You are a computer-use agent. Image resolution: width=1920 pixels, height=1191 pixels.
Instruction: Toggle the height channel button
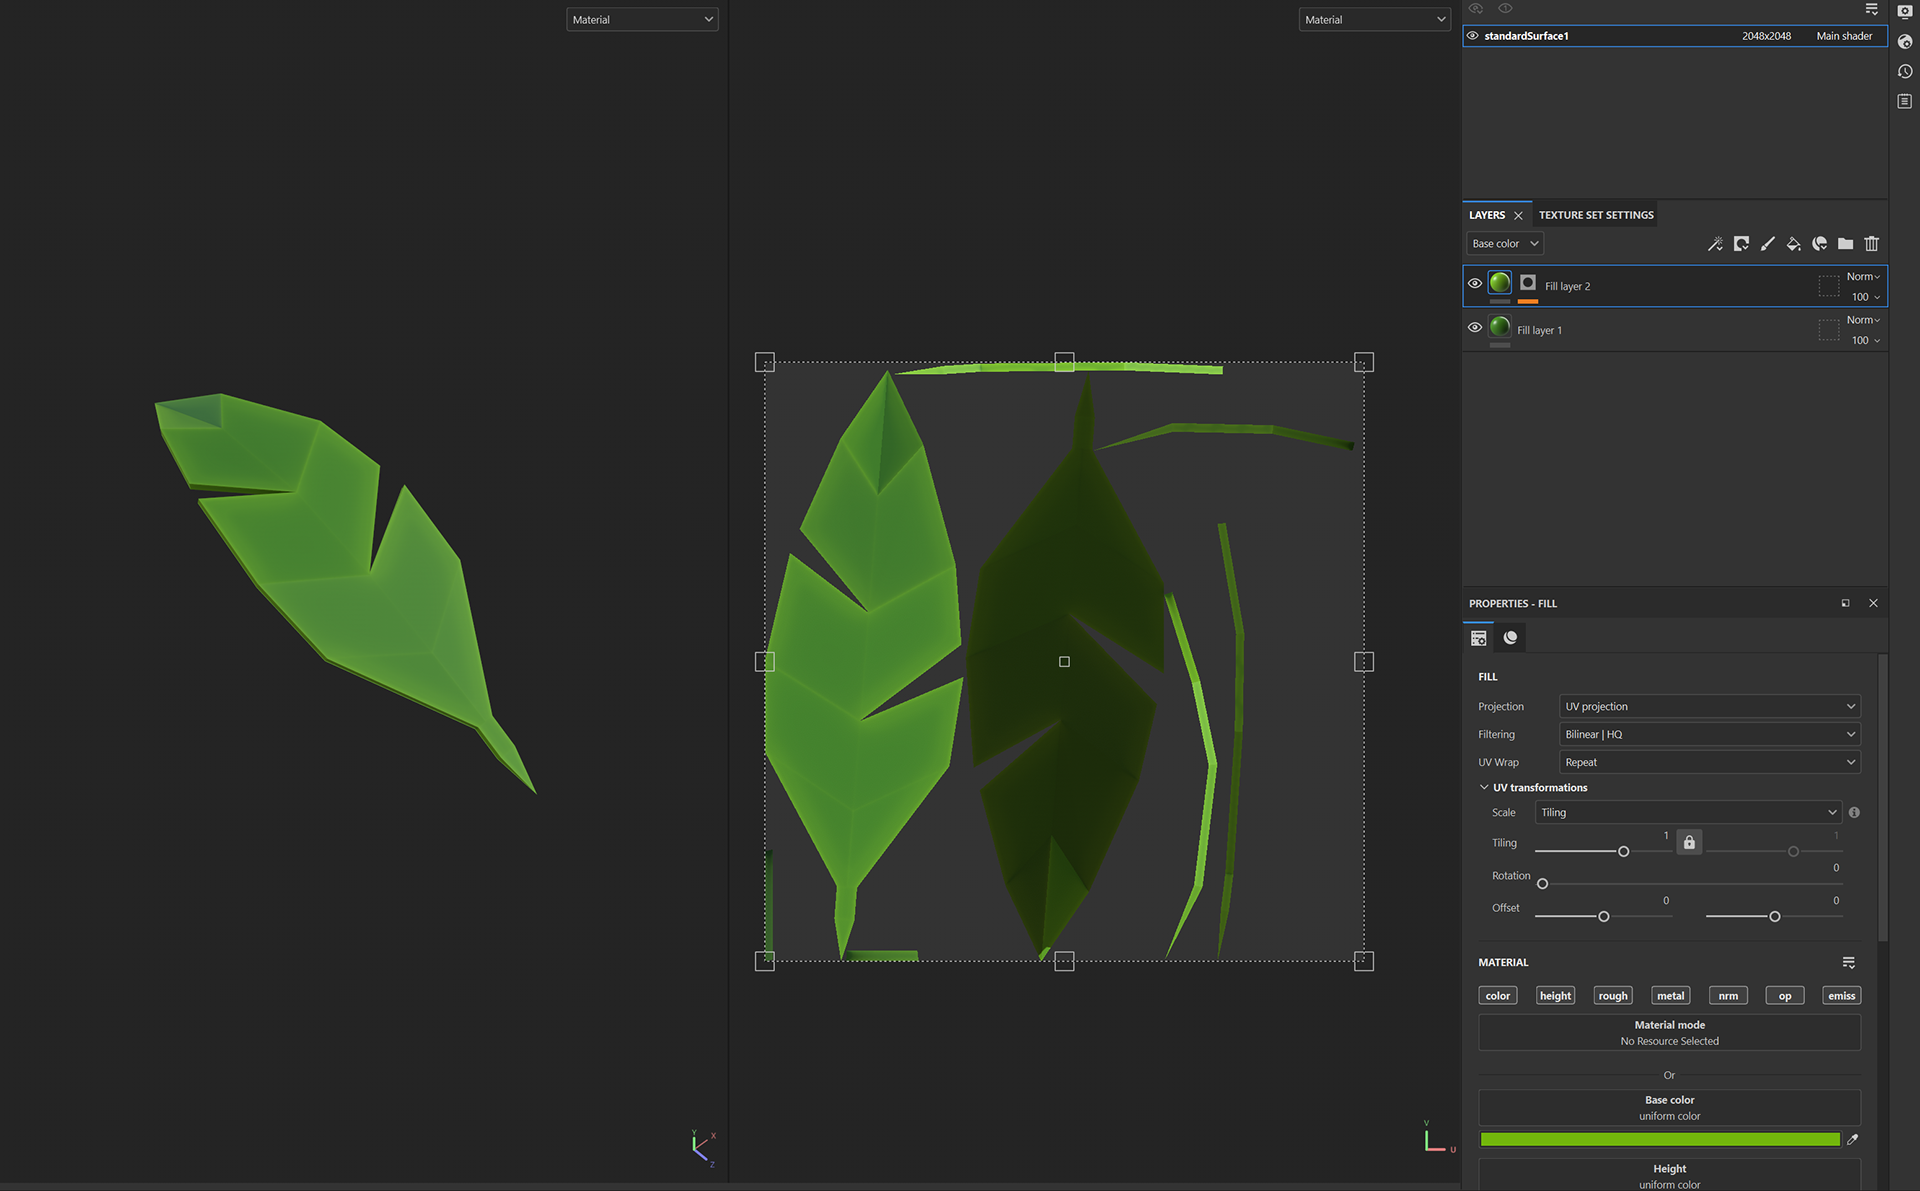(x=1555, y=996)
